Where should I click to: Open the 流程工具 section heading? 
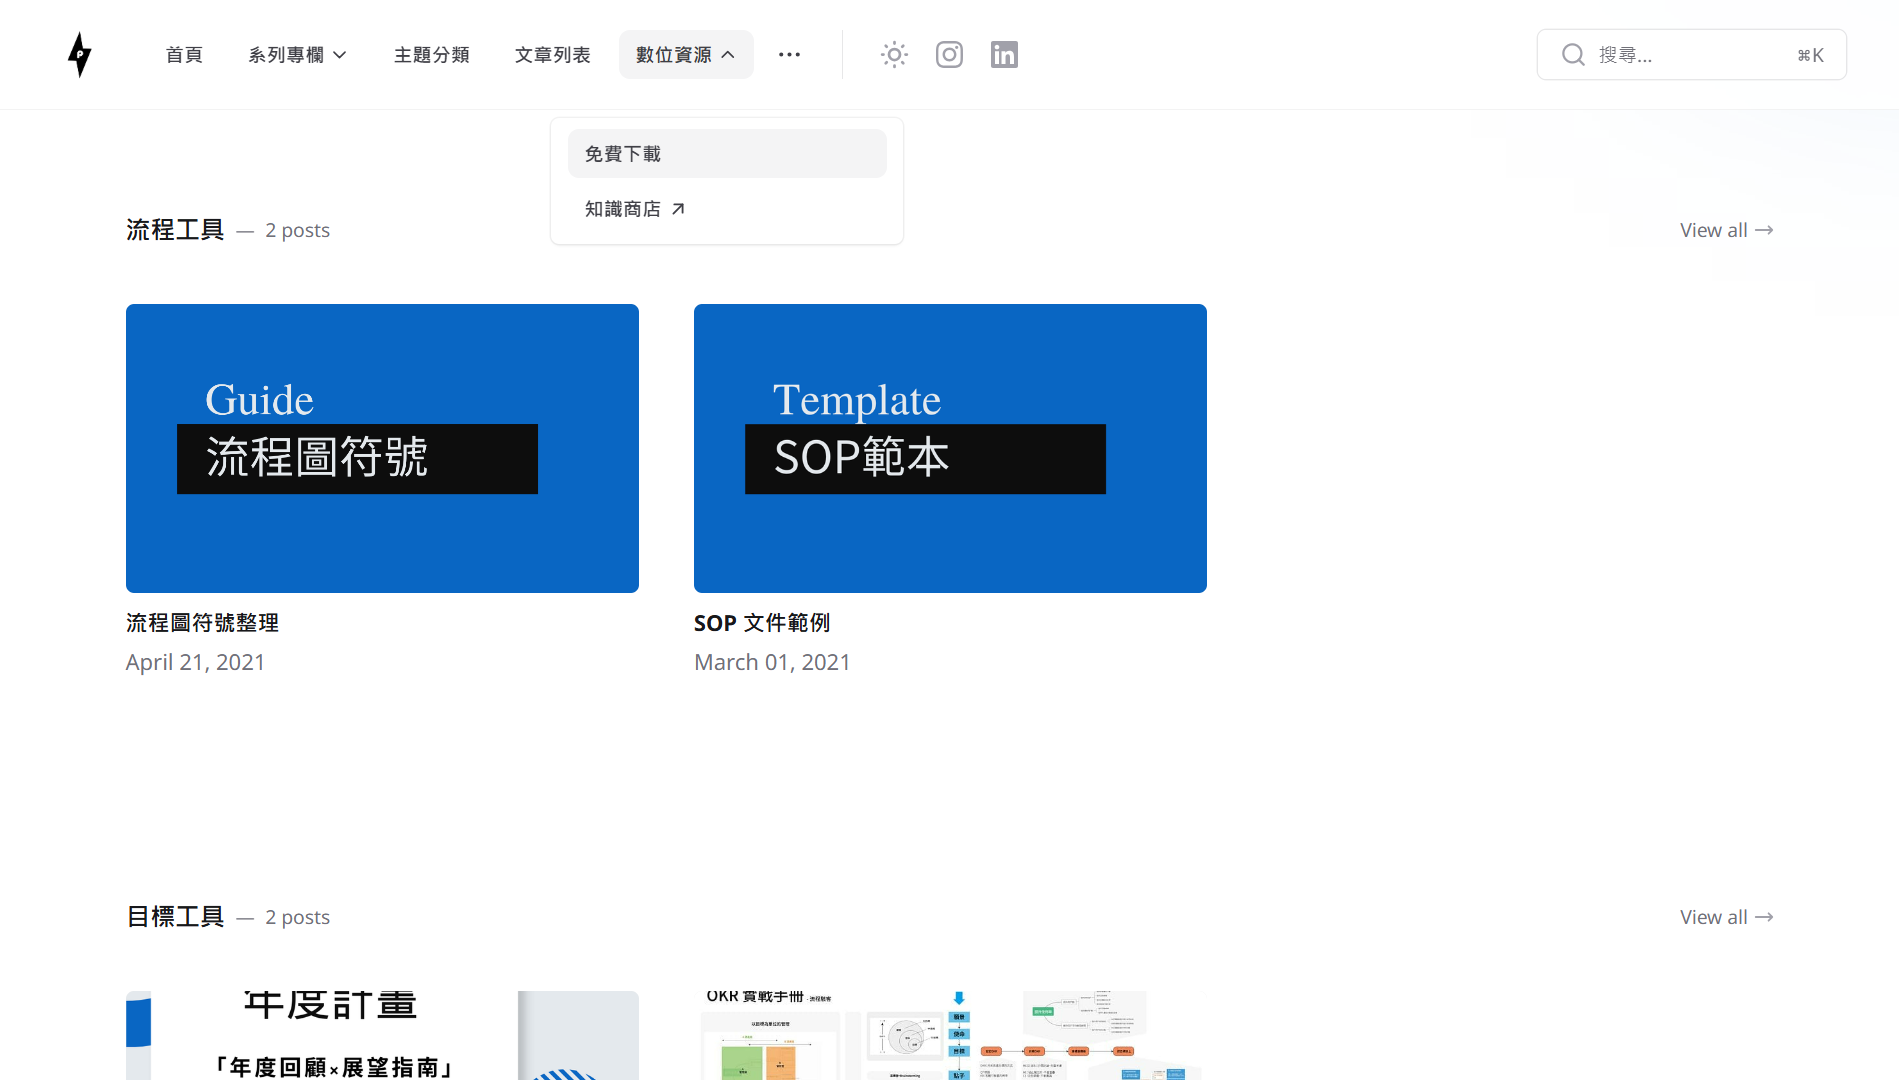(x=175, y=230)
